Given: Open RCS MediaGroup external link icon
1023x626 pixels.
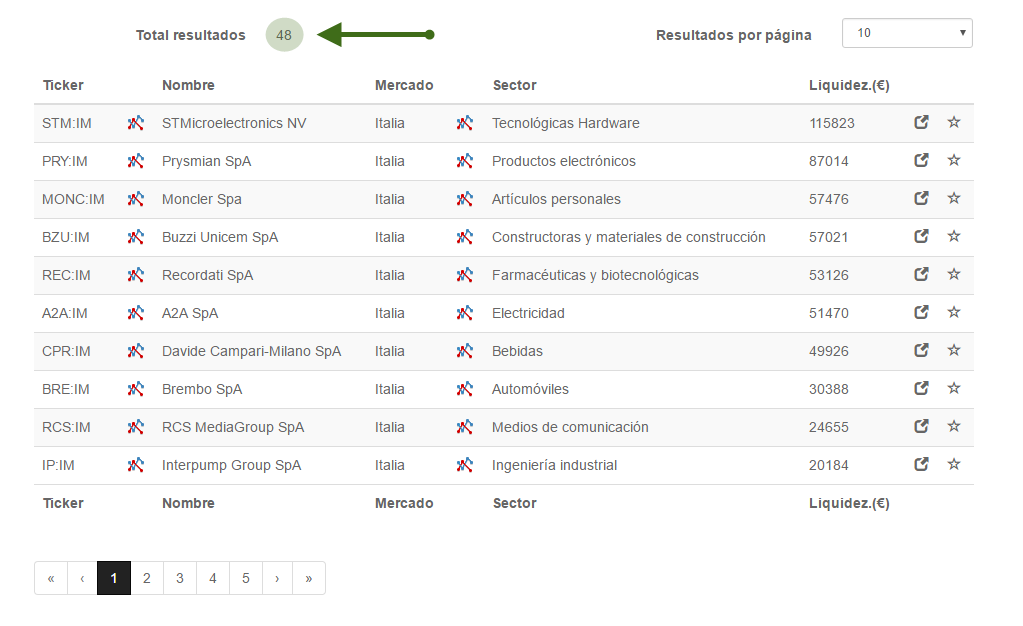Looking at the screenshot, I should coord(921,426).
